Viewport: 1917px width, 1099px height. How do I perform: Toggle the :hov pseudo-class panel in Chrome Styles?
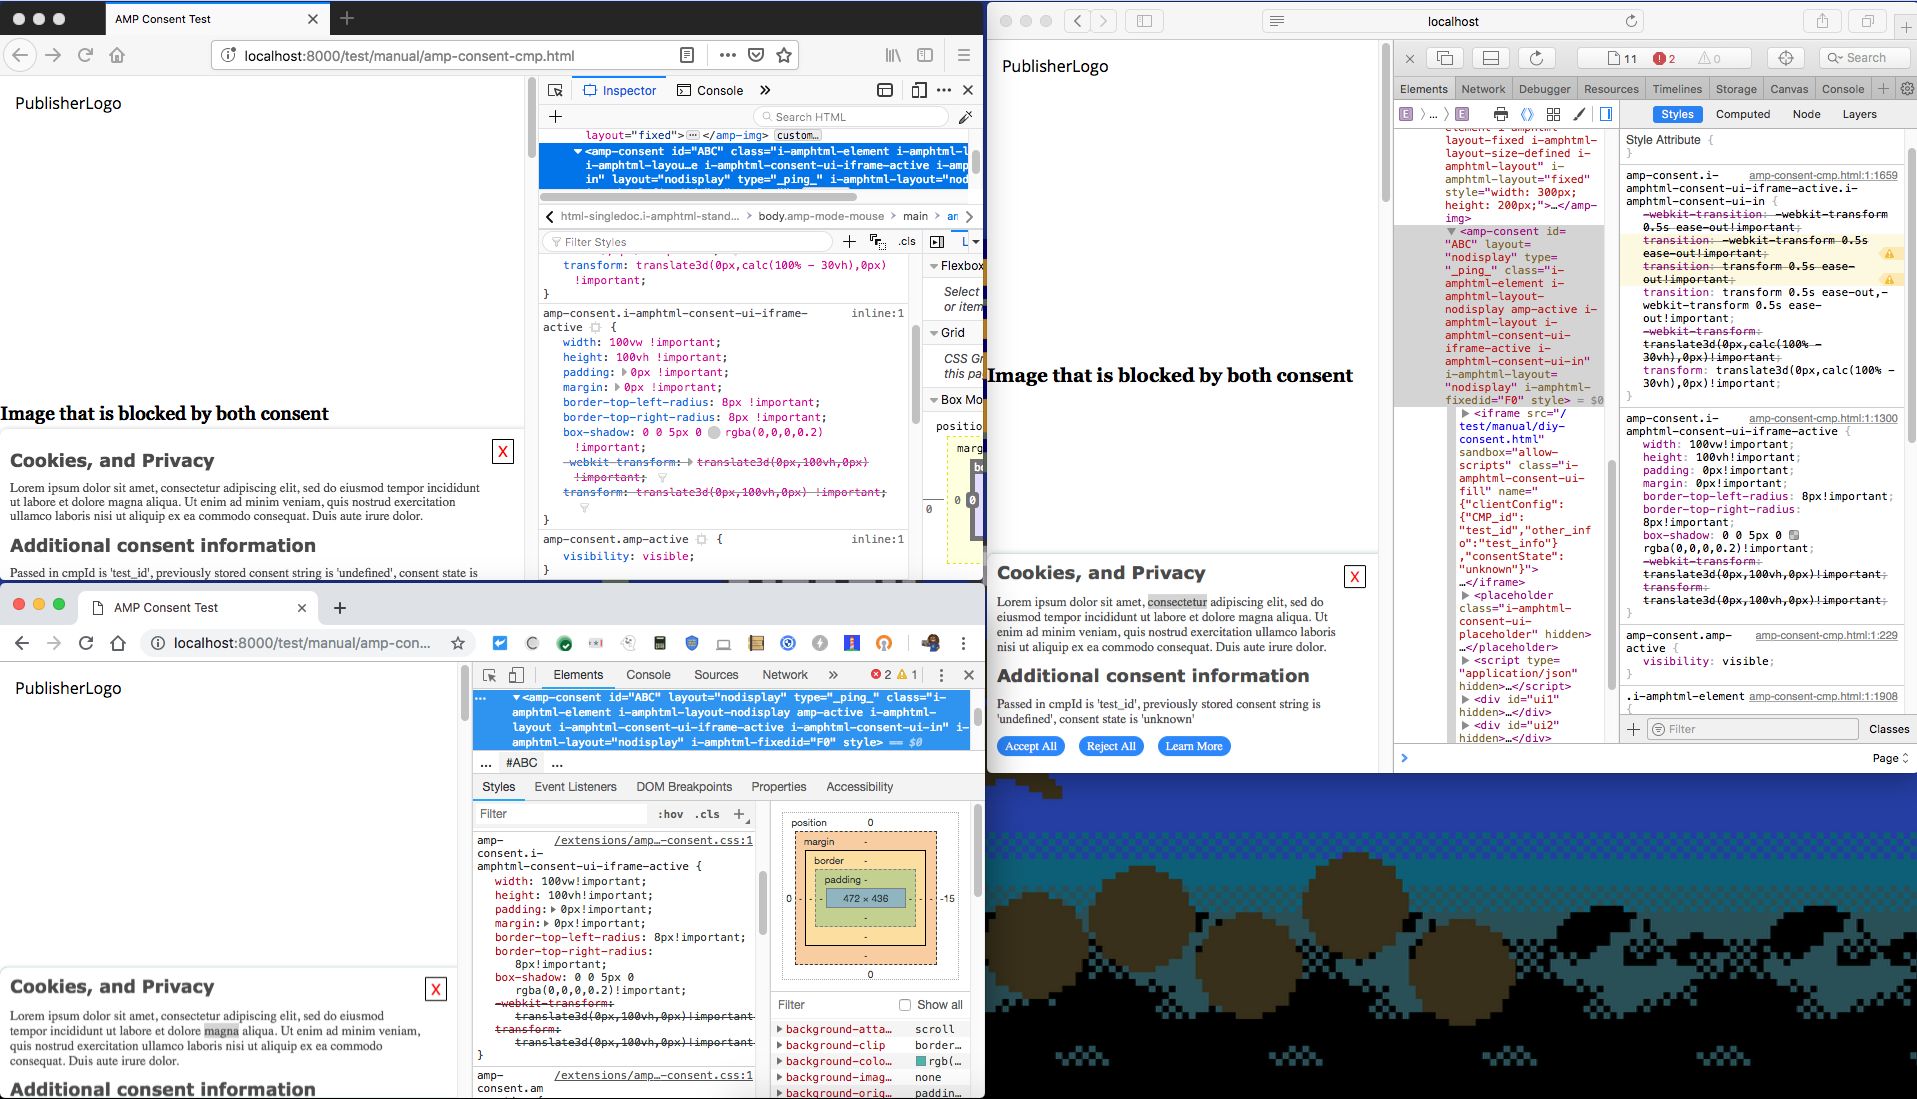[x=669, y=813]
